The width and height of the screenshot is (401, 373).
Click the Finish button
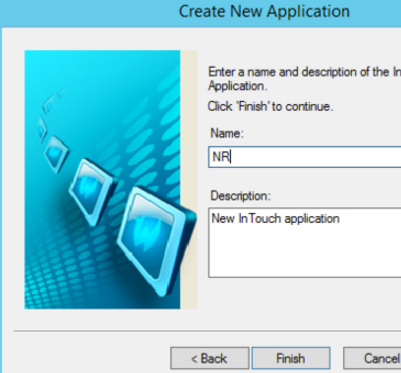291,358
